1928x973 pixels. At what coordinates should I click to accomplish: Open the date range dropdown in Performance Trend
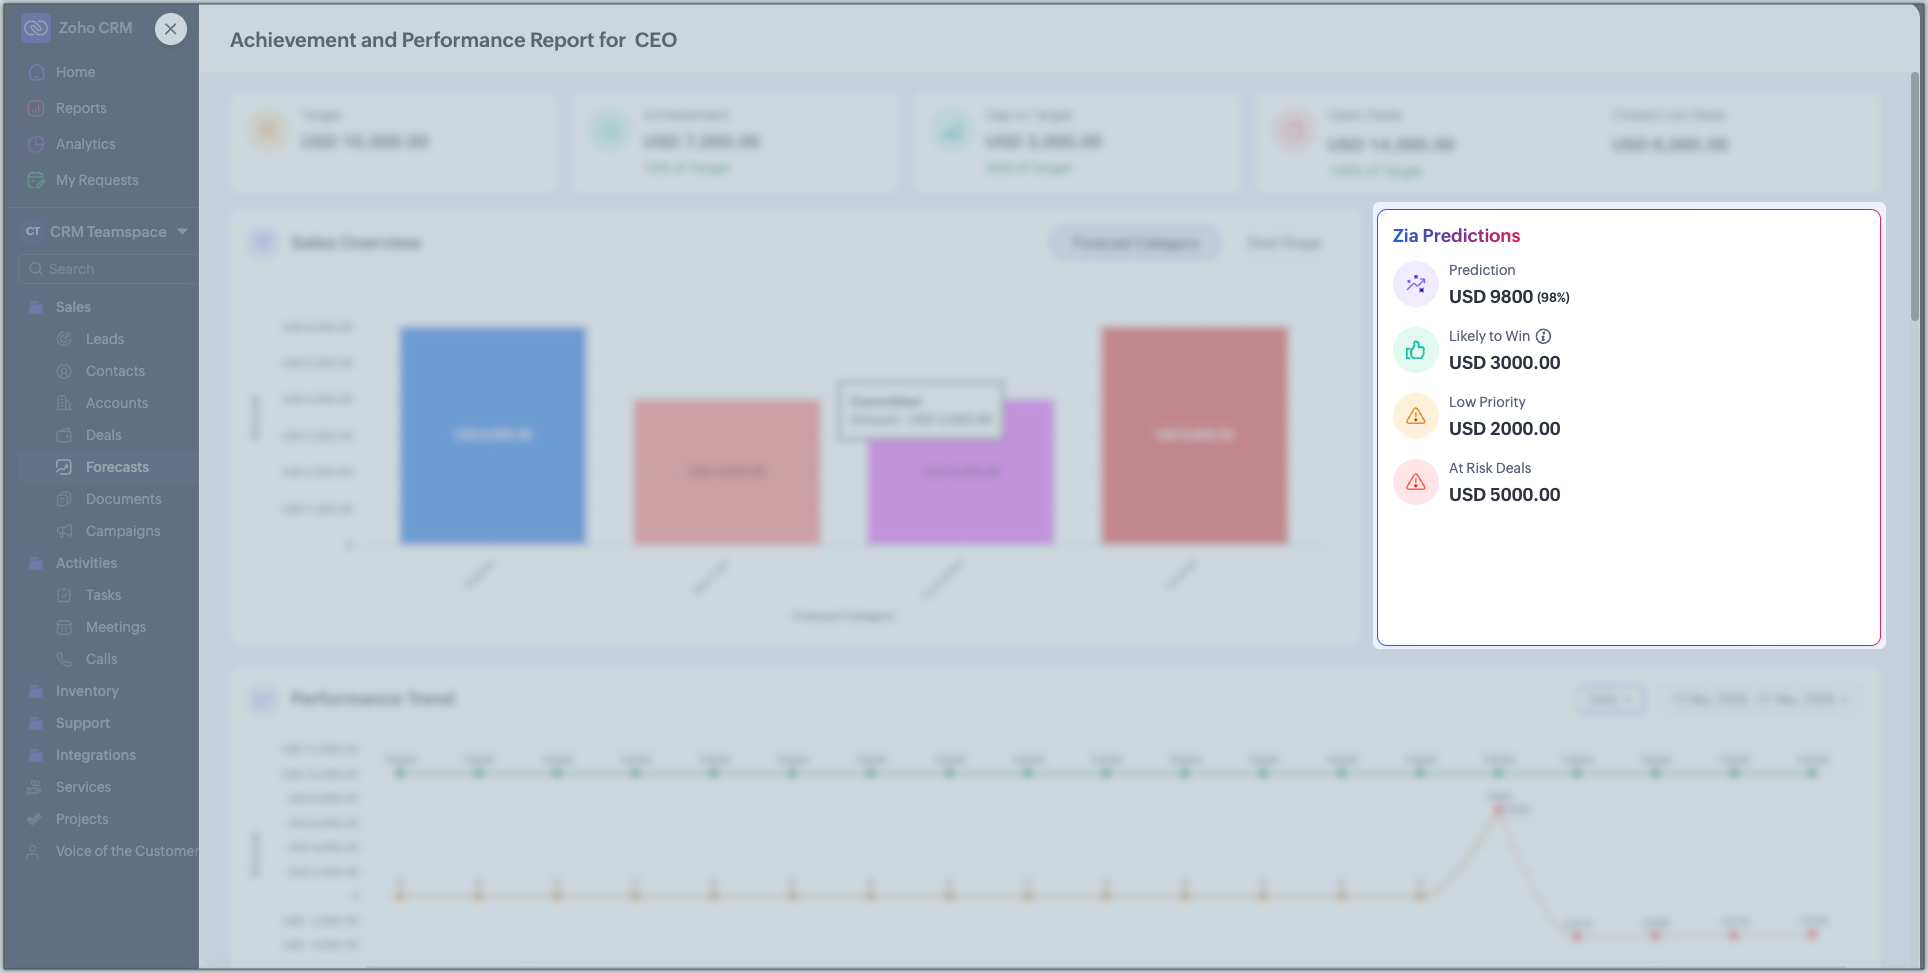point(1759,699)
